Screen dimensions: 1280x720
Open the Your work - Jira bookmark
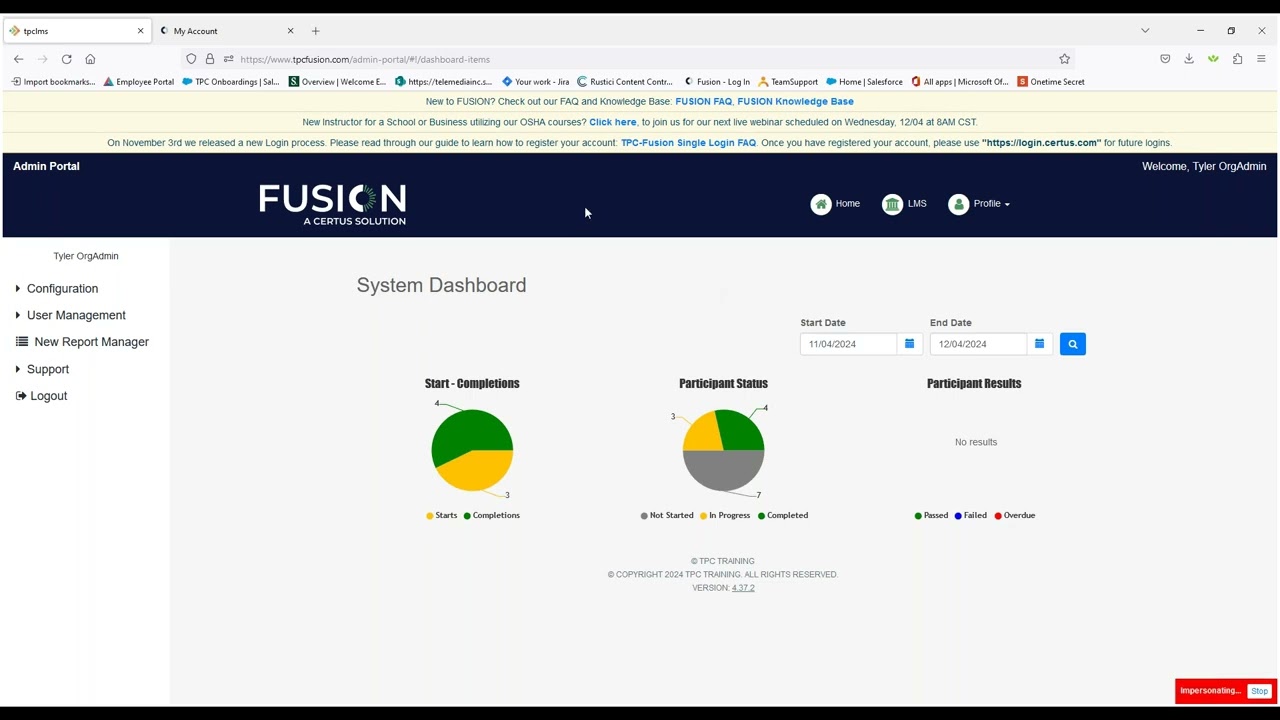pos(536,82)
